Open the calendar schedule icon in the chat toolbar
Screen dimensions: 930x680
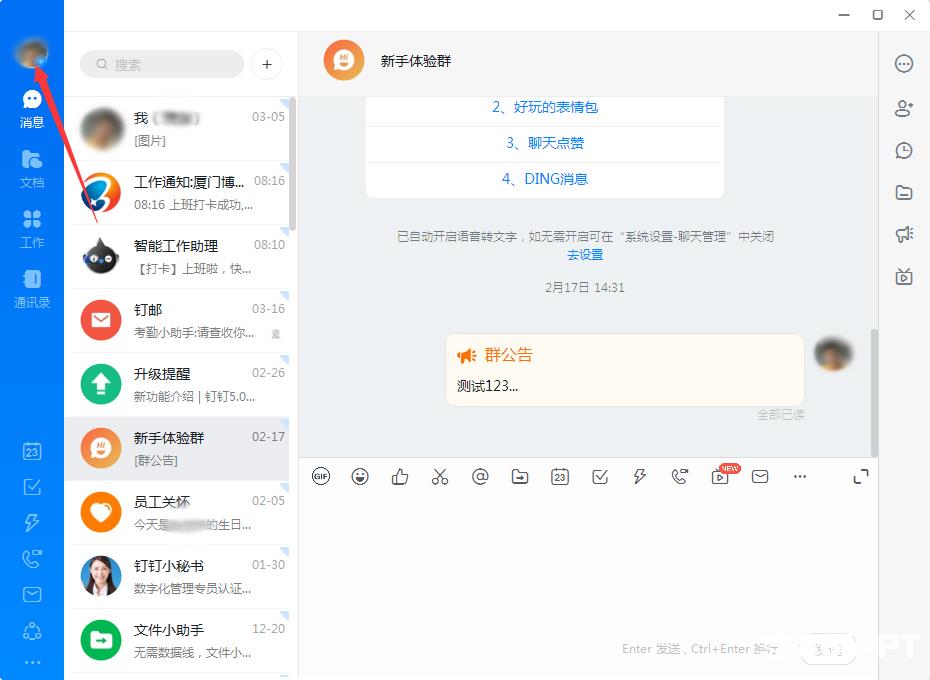pos(560,476)
